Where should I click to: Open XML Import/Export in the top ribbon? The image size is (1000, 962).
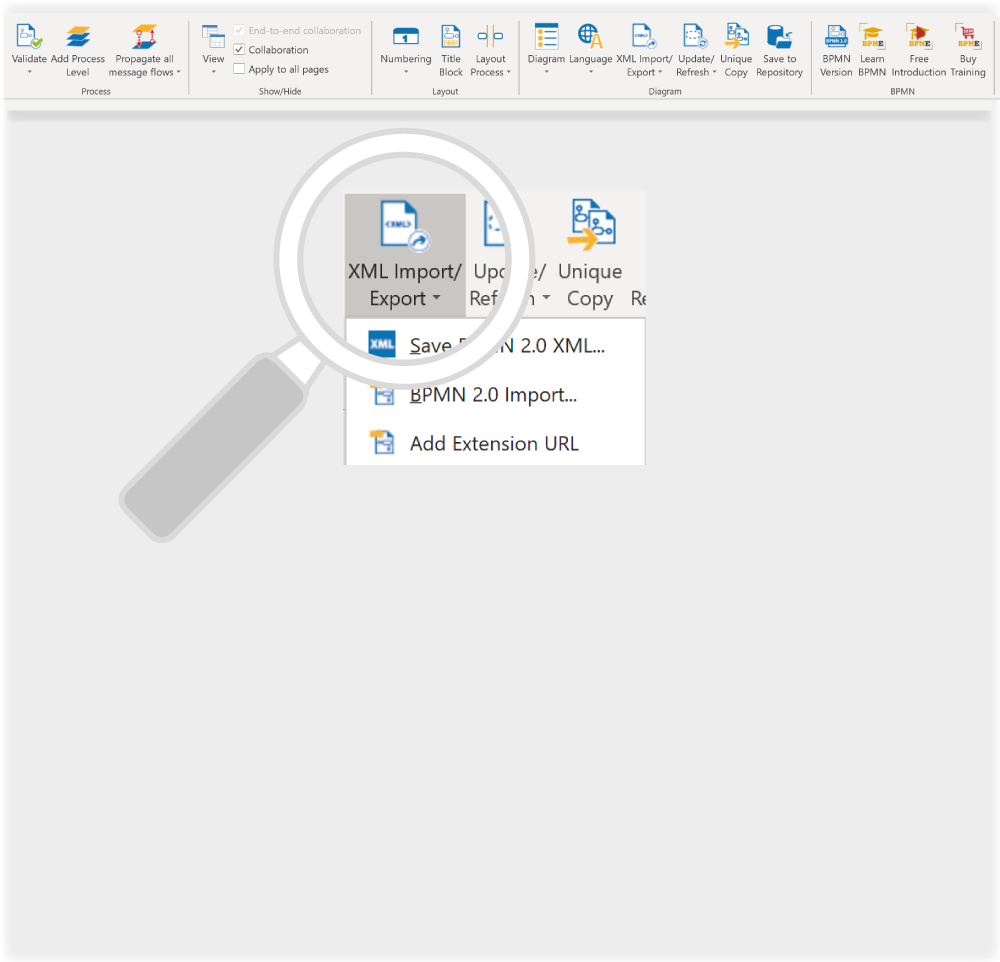[x=644, y=51]
